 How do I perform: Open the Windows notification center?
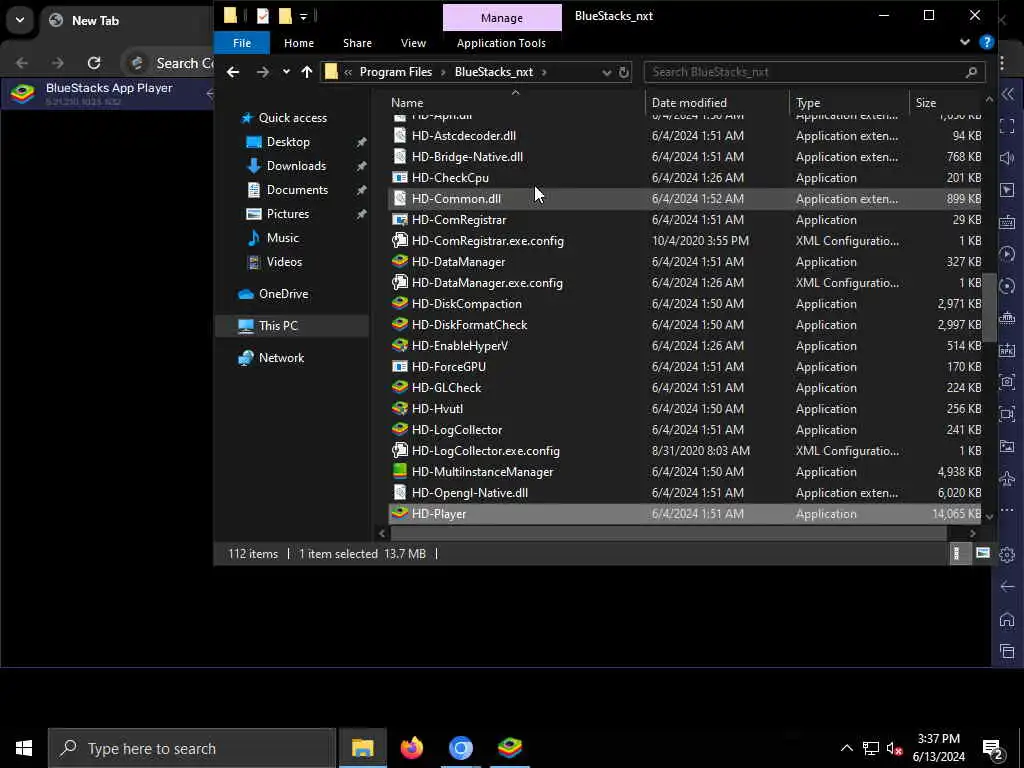tap(992, 748)
